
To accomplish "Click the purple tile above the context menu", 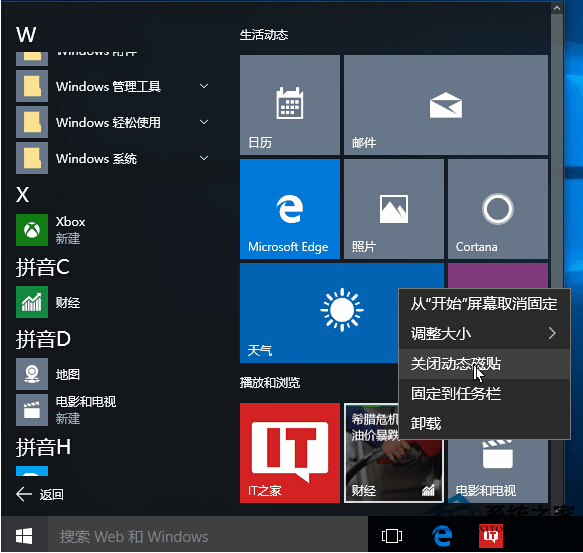I will coord(498,276).
